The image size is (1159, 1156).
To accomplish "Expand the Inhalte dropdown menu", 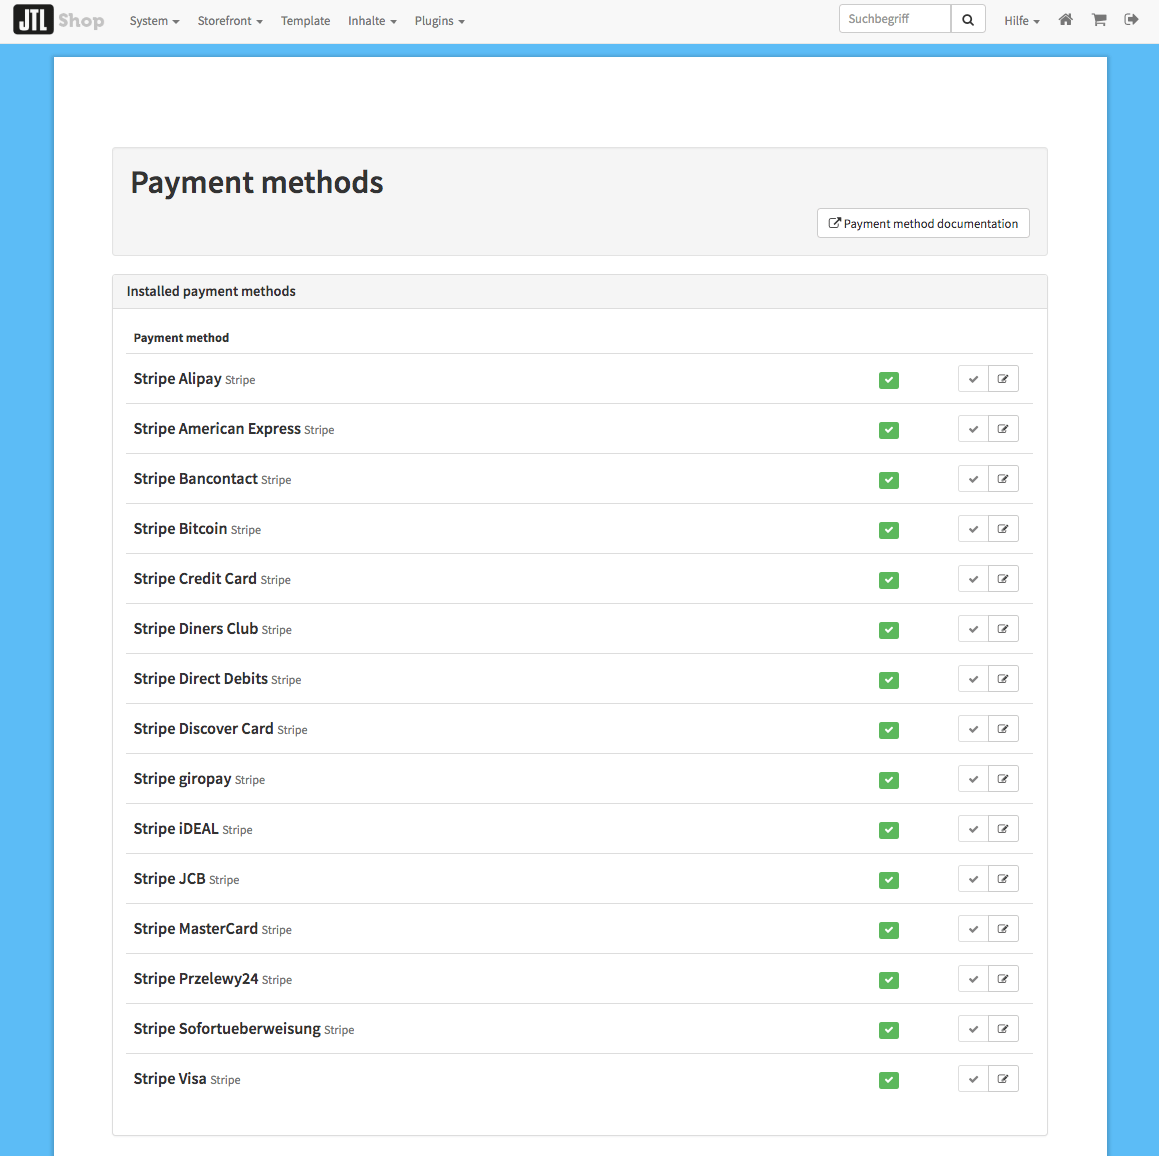I will coord(372,21).
